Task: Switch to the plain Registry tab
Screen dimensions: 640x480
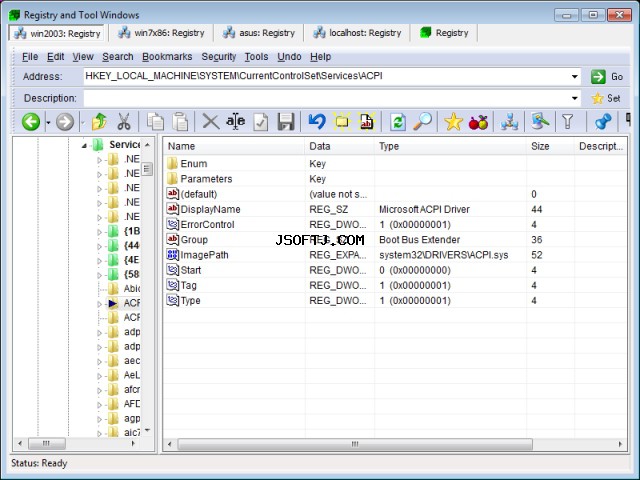Action: (x=444, y=33)
